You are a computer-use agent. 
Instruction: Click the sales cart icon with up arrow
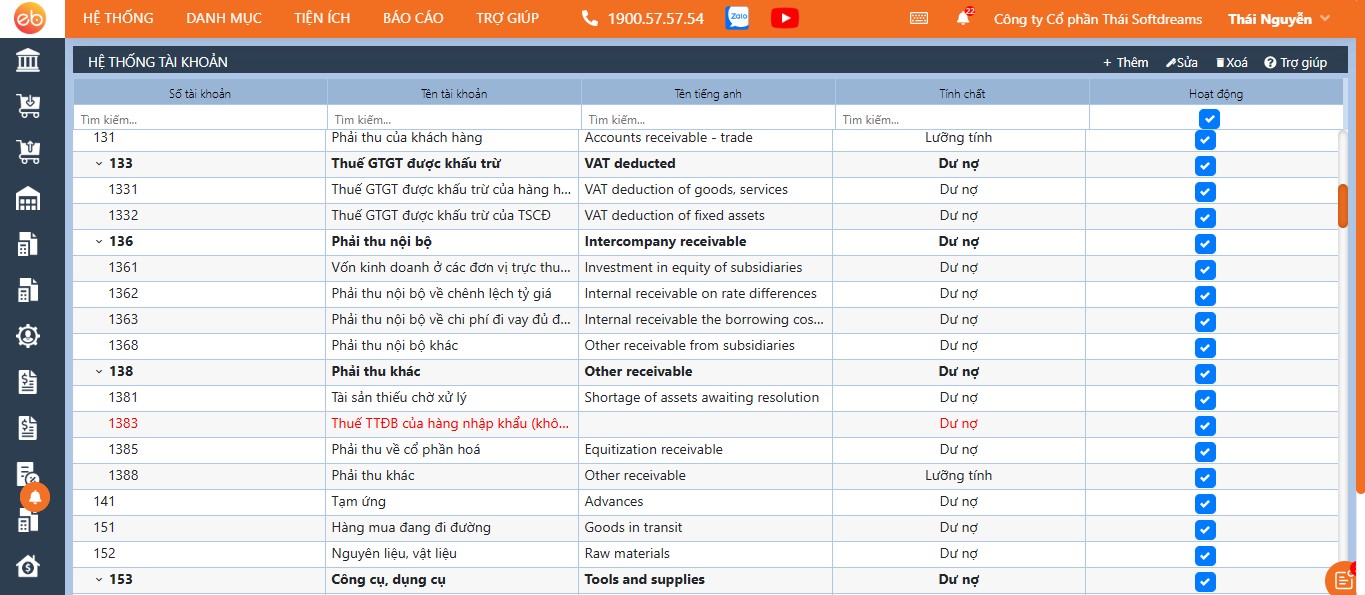[28, 151]
